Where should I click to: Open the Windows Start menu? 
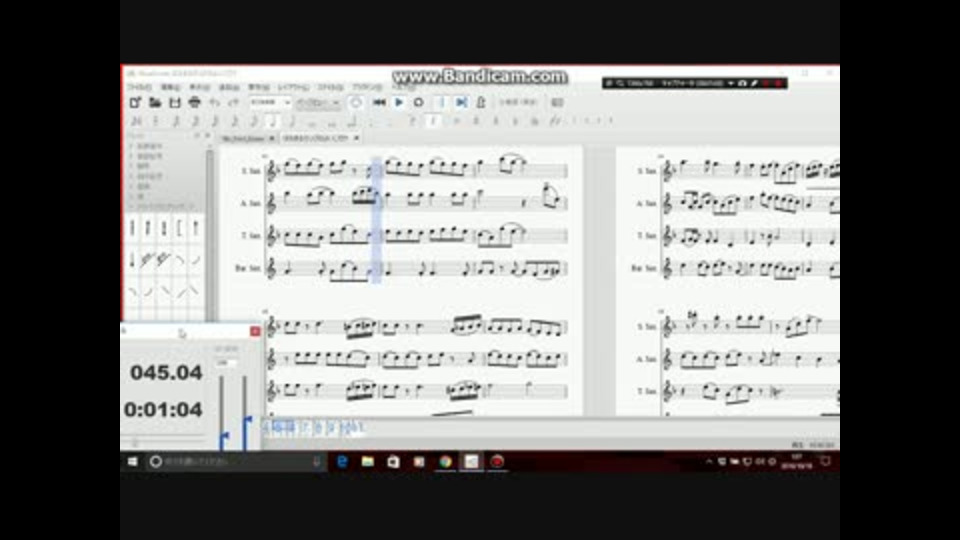[x=133, y=462]
